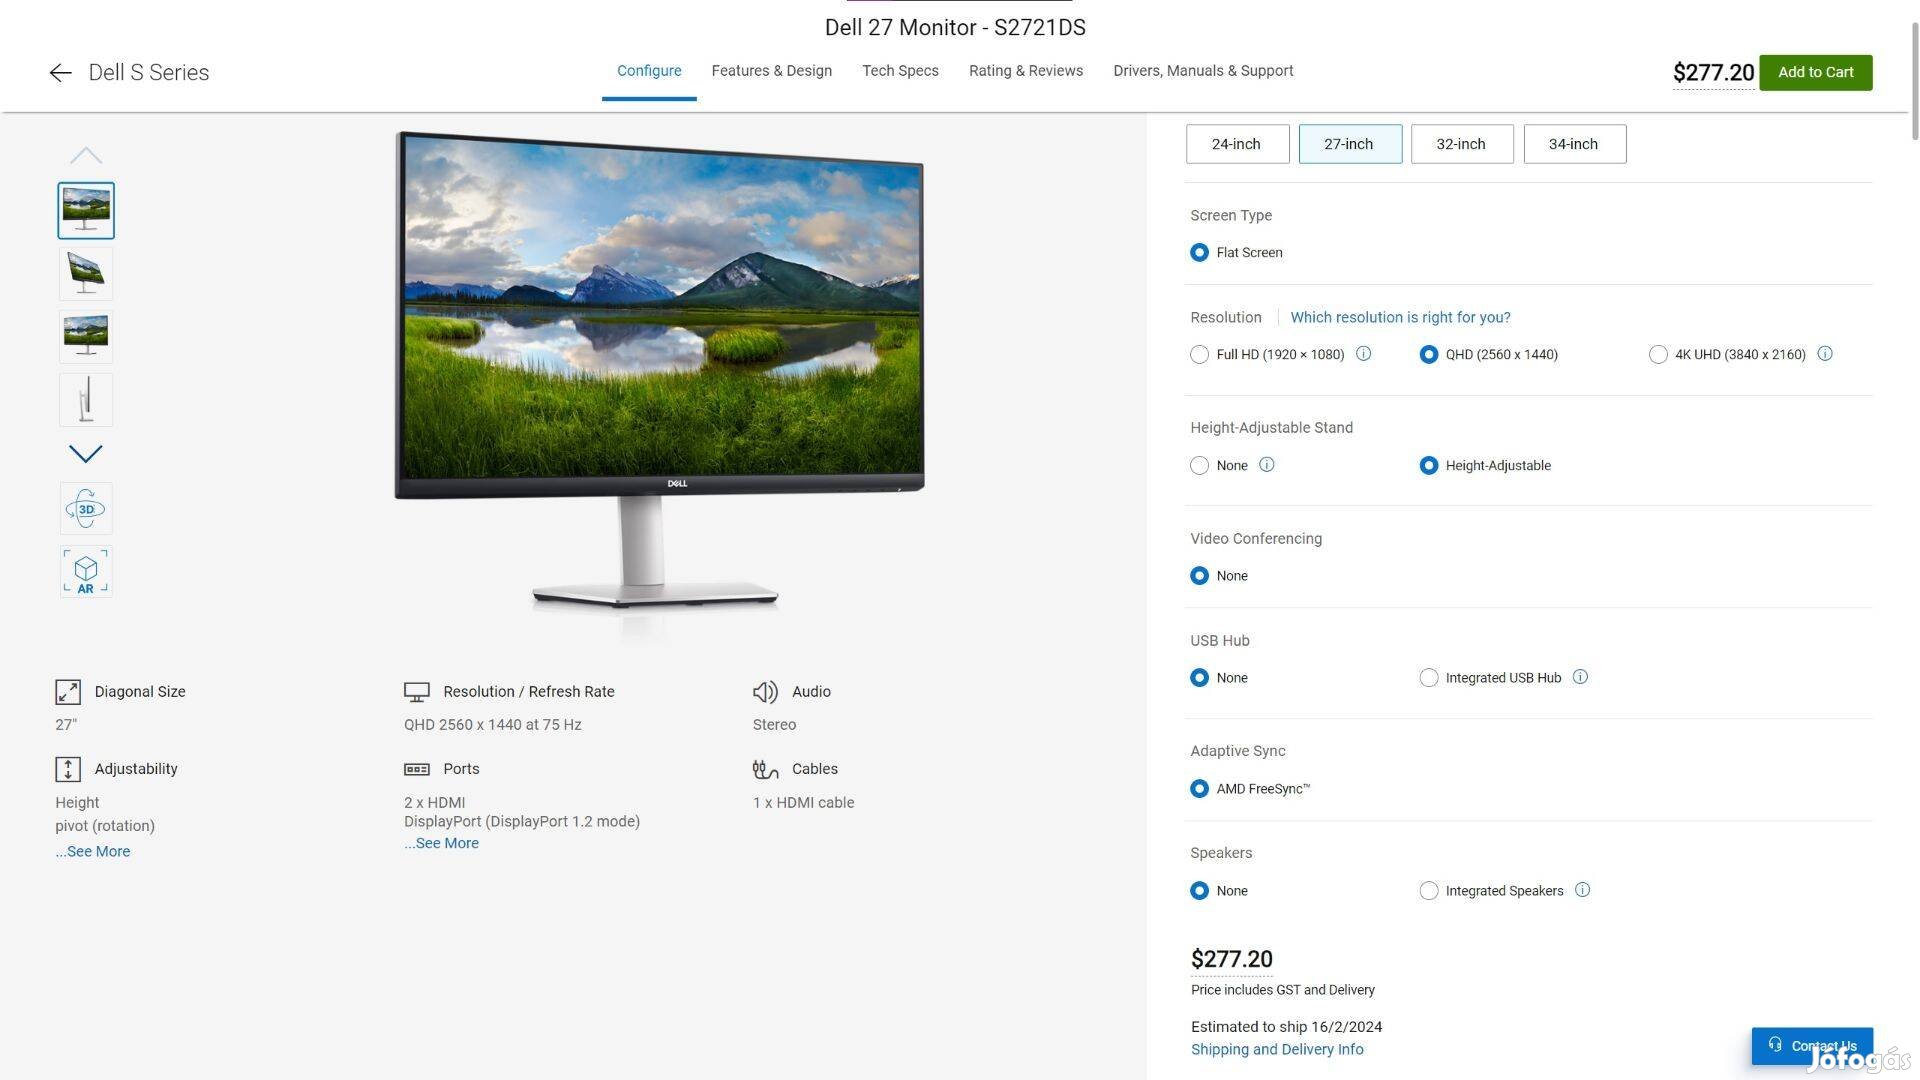Select the 32-inch screen size option
Image resolution: width=1920 pixels, height=1080 pixels.
click(1461, 142)
